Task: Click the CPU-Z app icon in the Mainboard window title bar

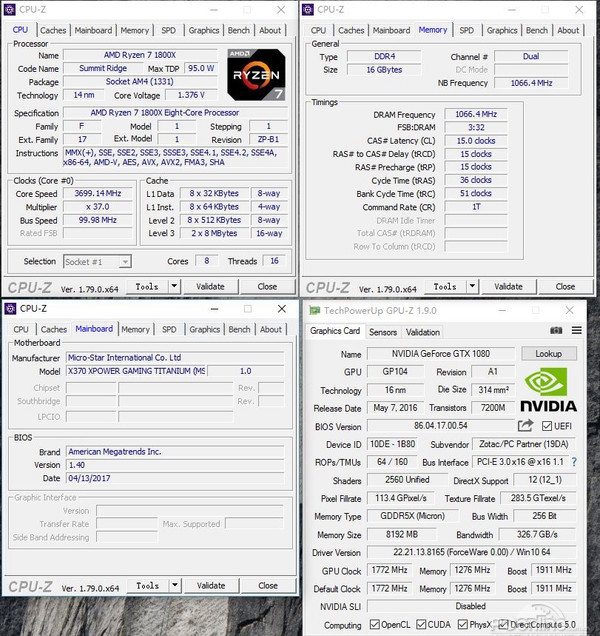Action: tap(10, 308)
